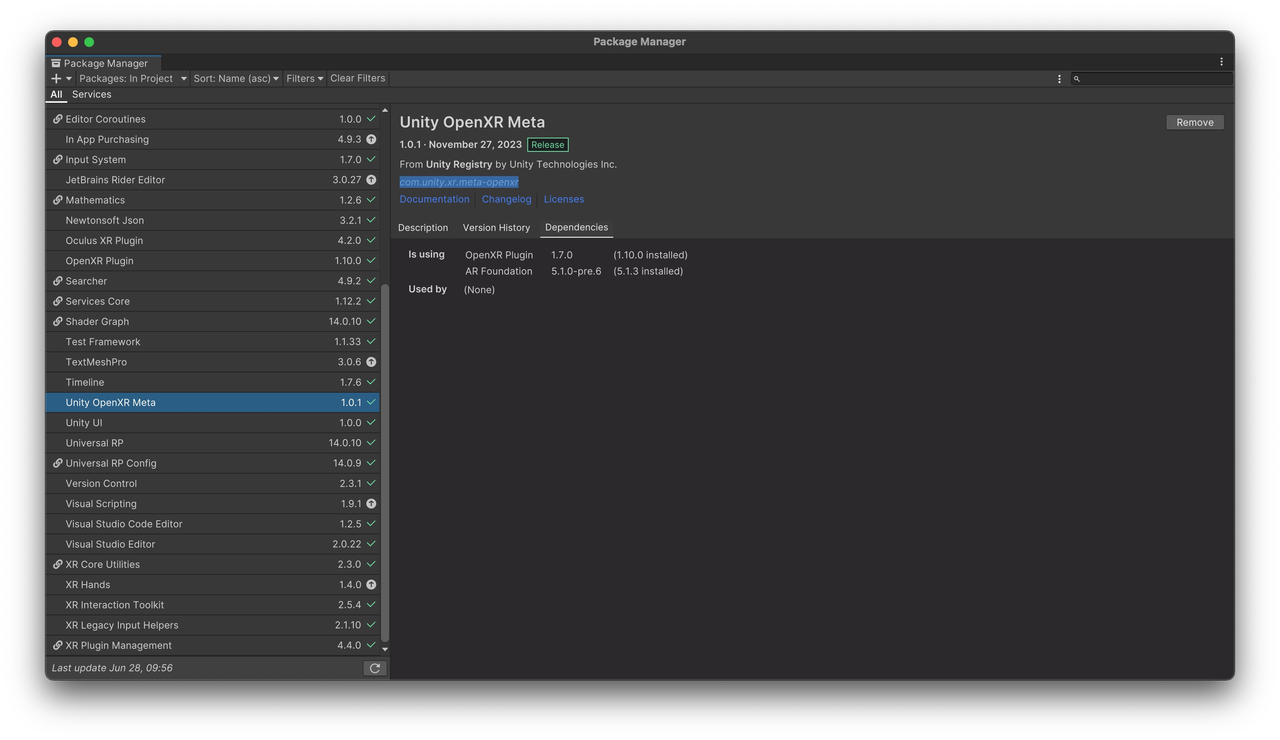Click the OpenXR Plugin dependency entry
This screenshot has height=740, width=1280.
[499, 255]
